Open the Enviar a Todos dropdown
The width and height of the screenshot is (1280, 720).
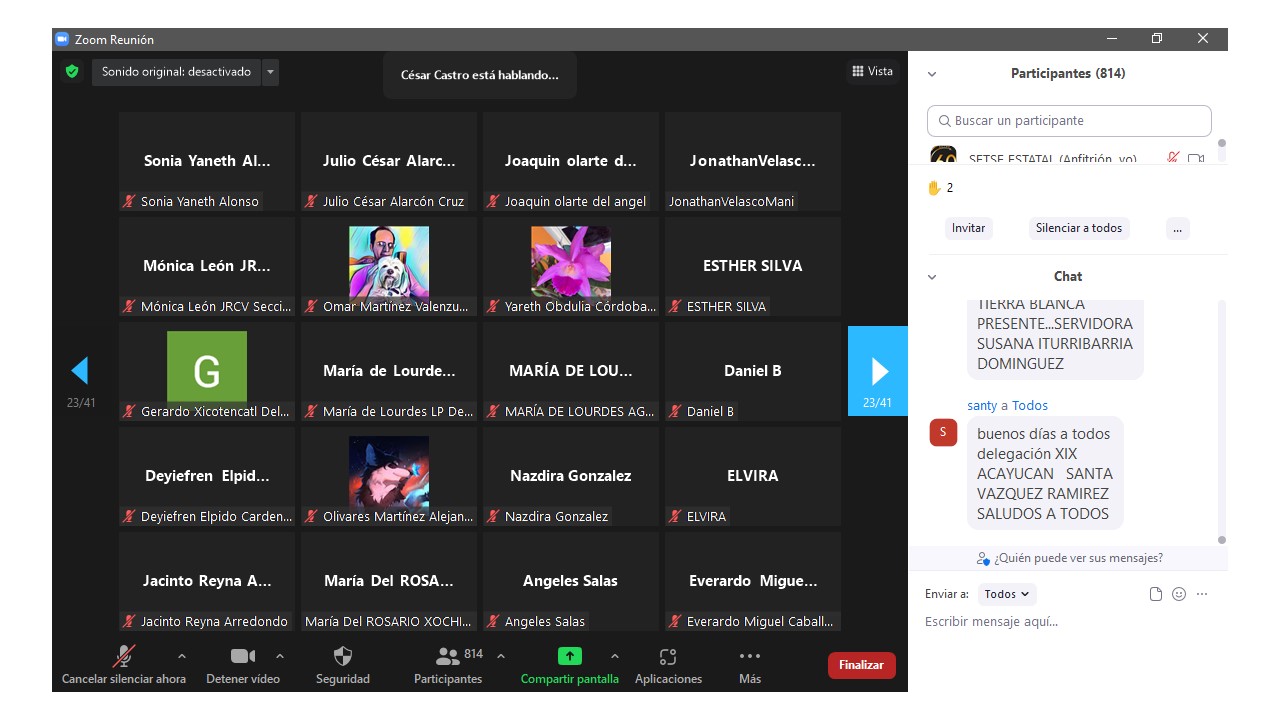(1006, 594)
